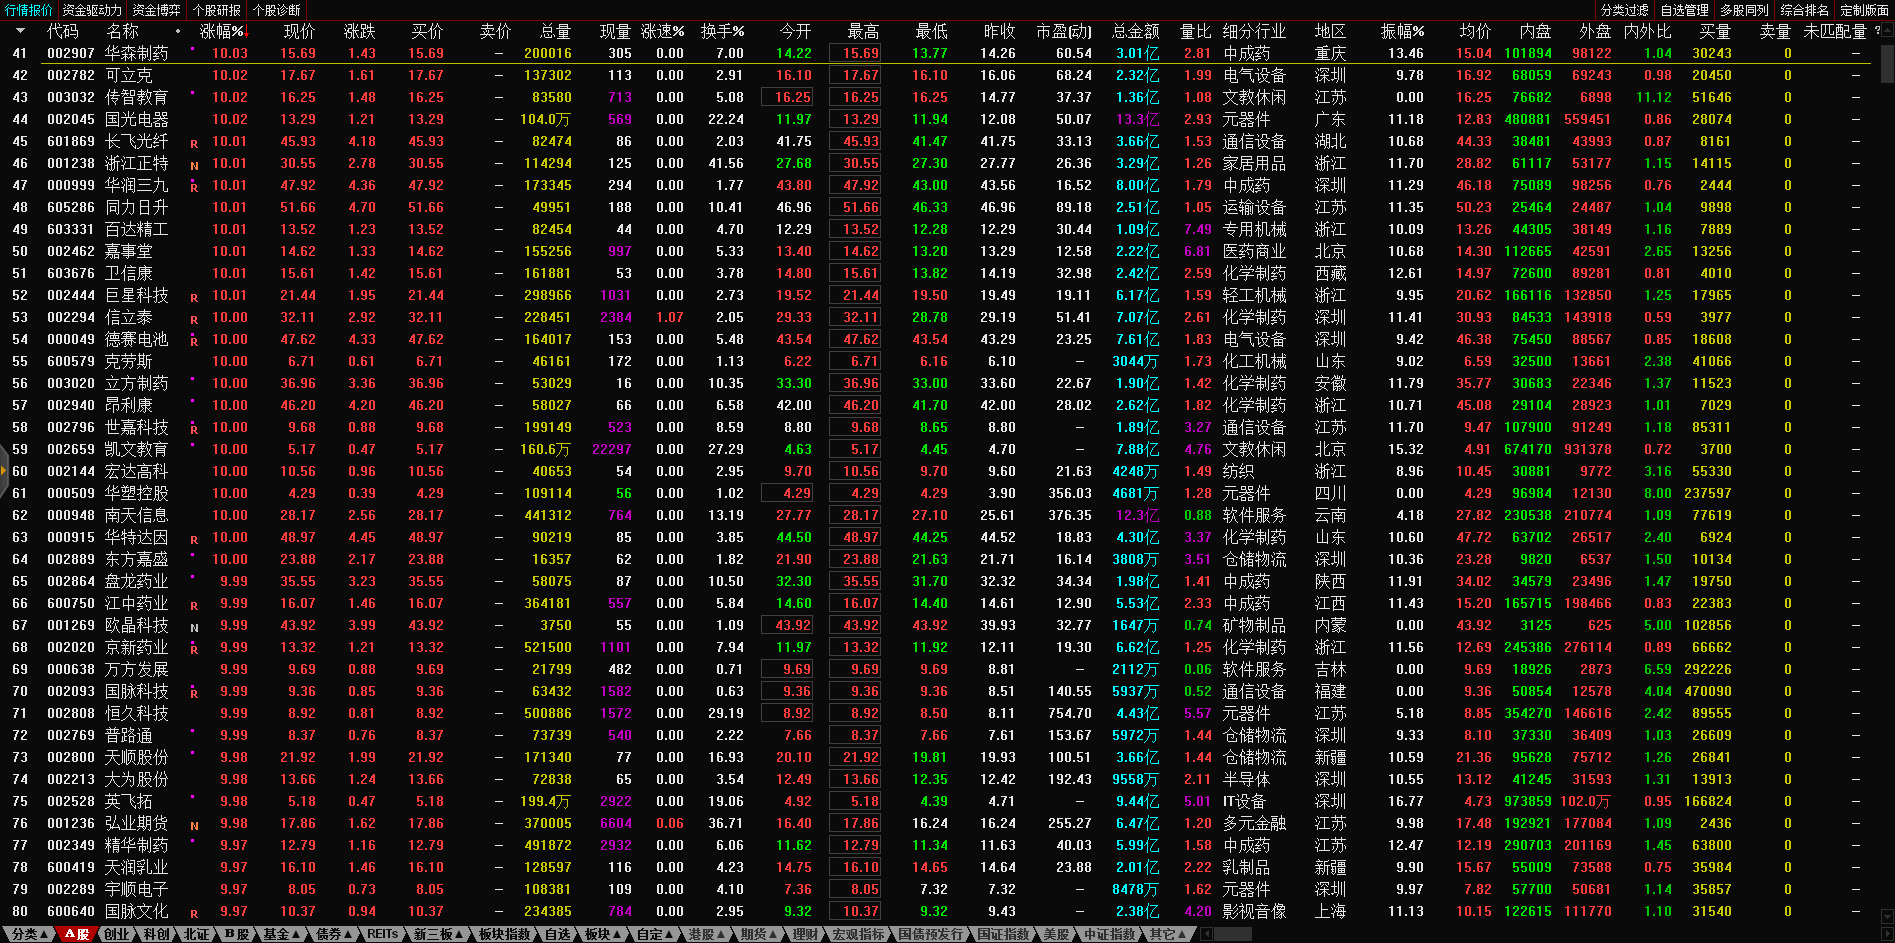The image size is (1895, 943).
Task: Click the R margin-trading marker next to 长飞光纤
Action: click(194, 144)
